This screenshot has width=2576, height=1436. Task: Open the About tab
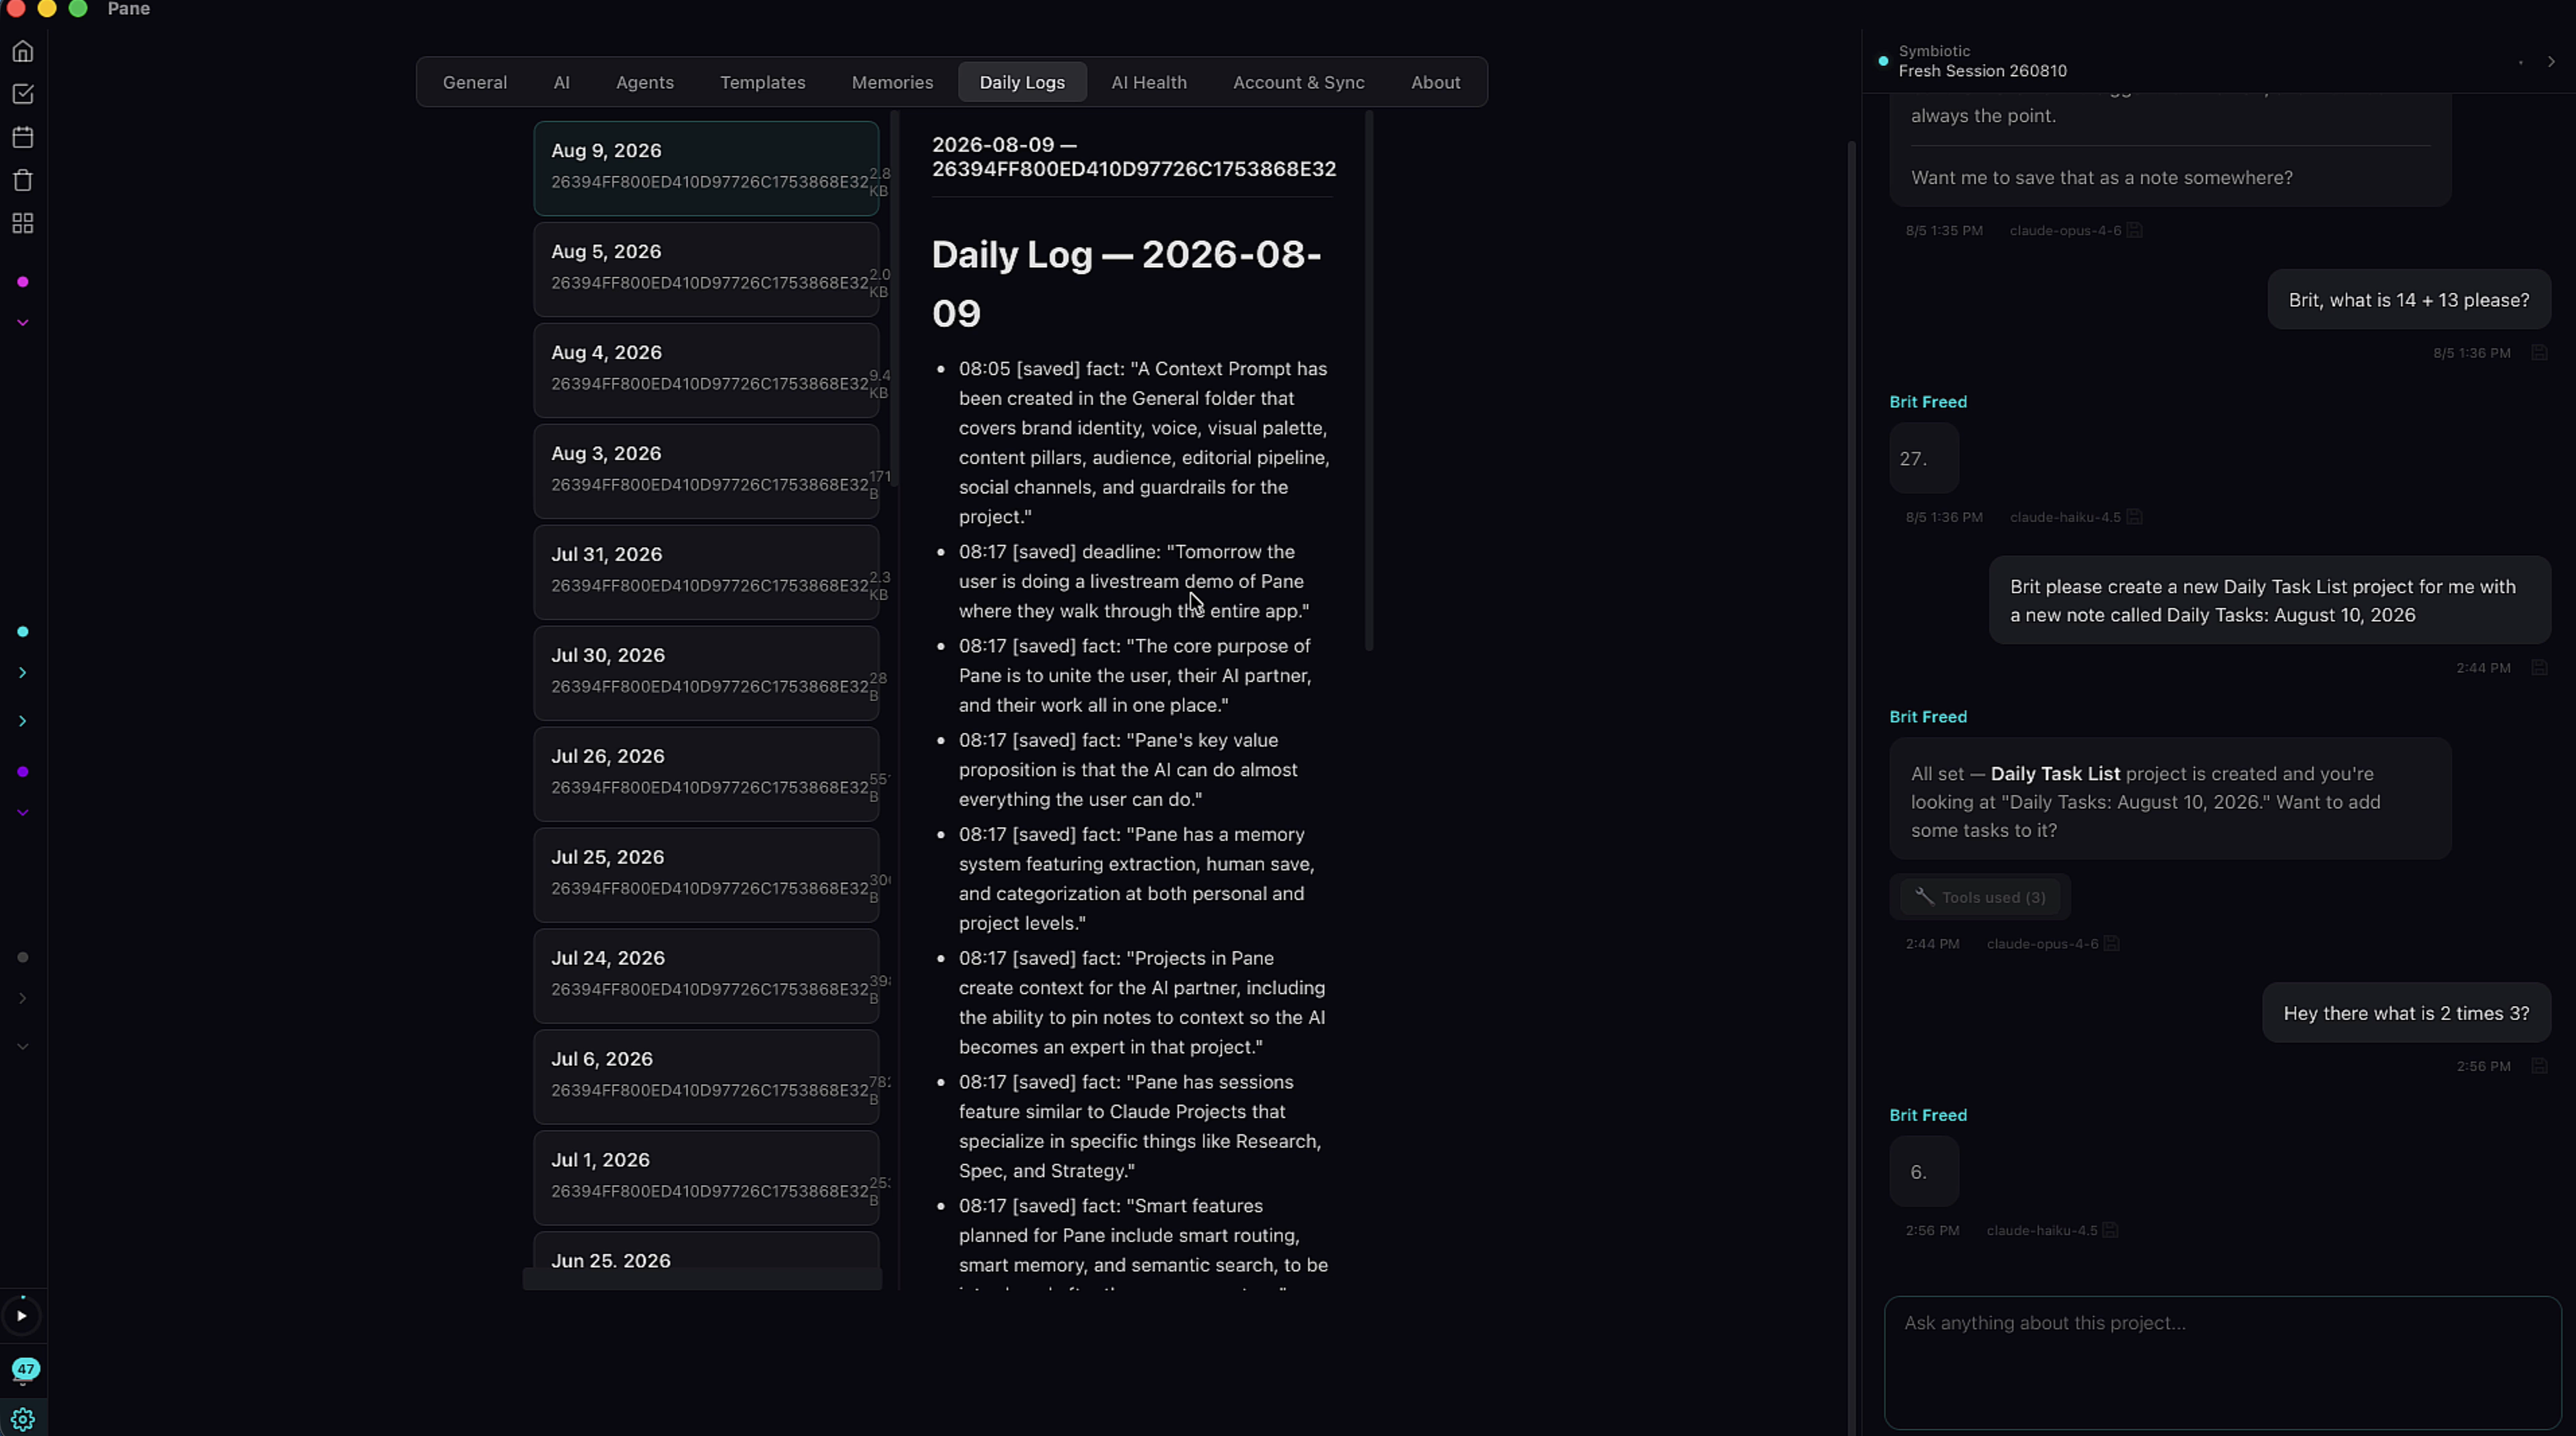tap(1435, 82)
